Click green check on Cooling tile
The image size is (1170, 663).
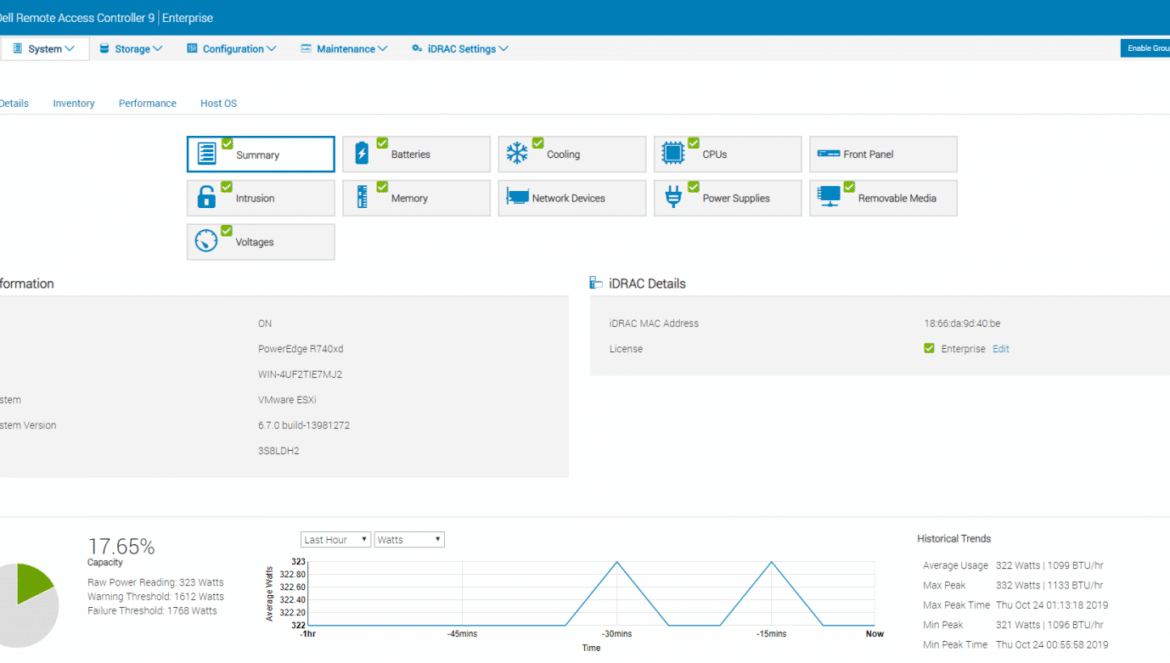(x=538, y=142)
